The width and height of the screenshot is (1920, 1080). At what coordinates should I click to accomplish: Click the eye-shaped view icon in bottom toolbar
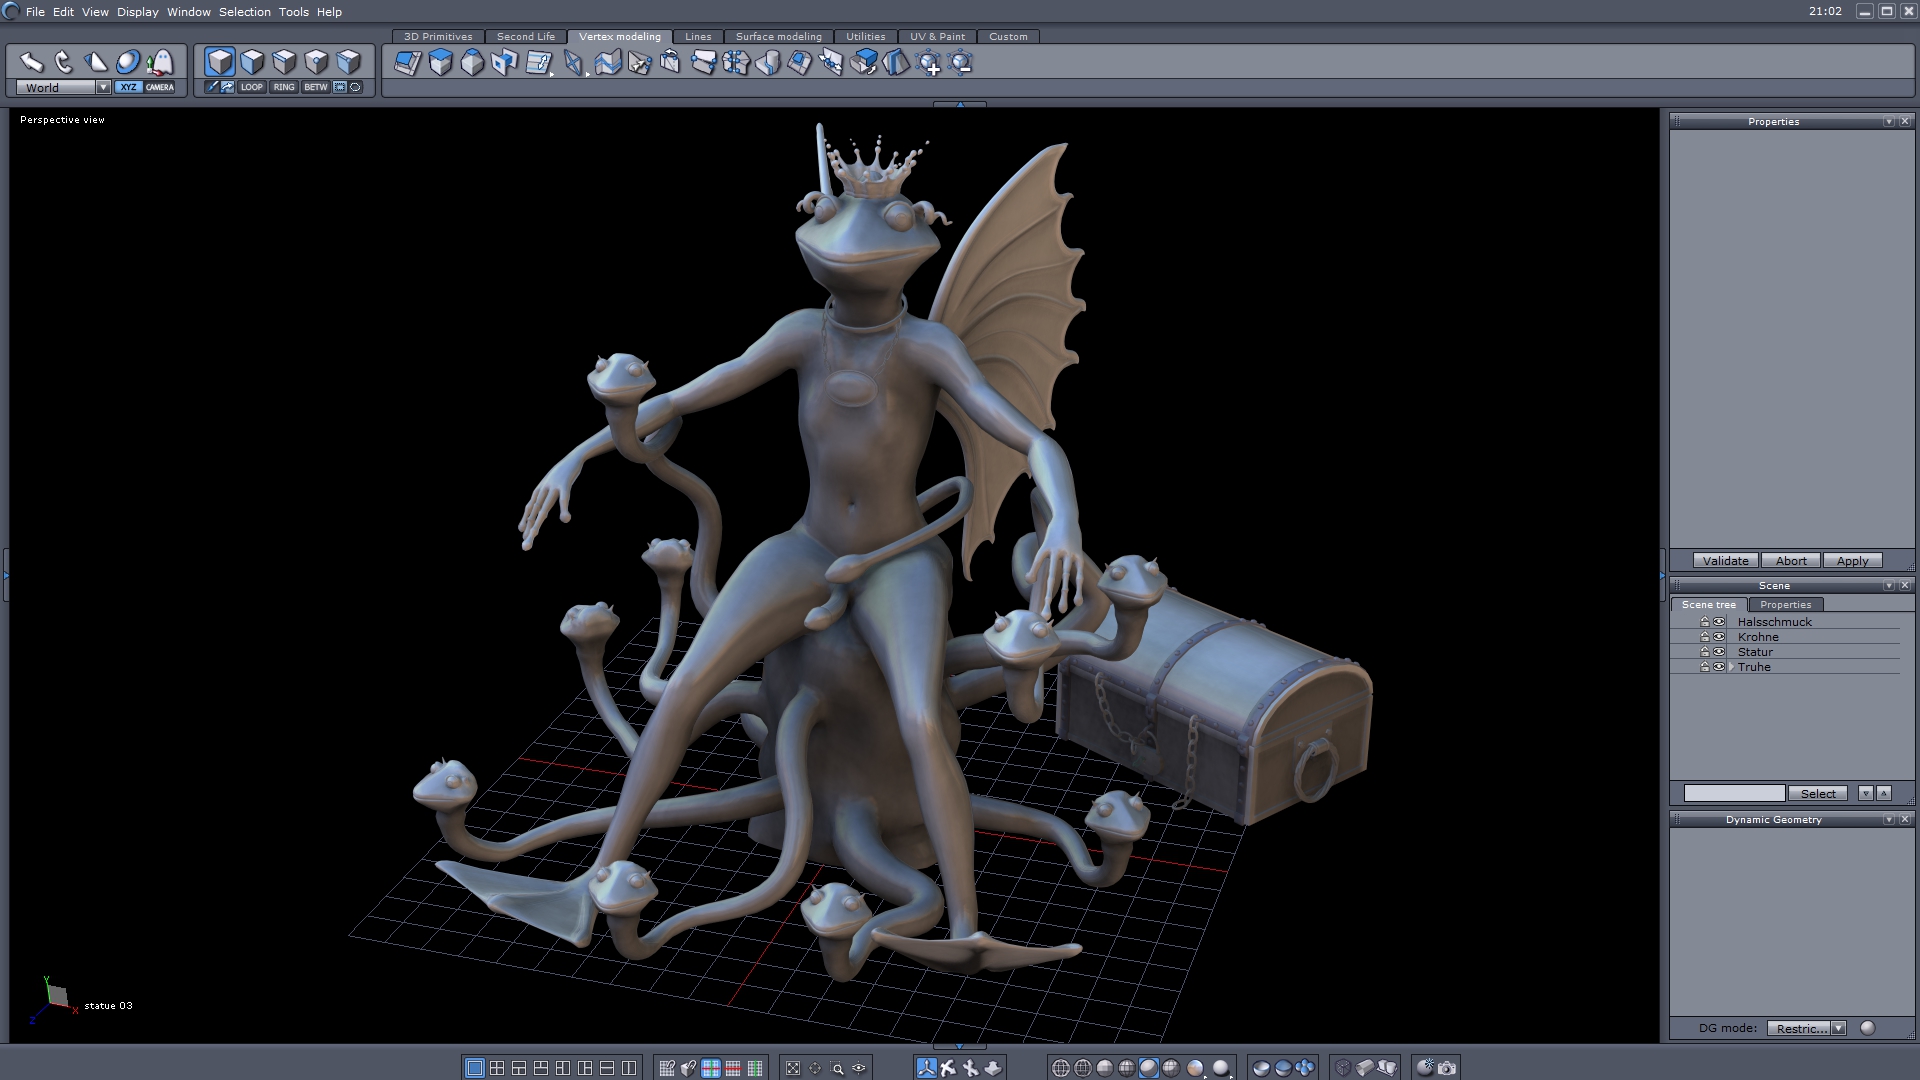(x=859, y=1068)
